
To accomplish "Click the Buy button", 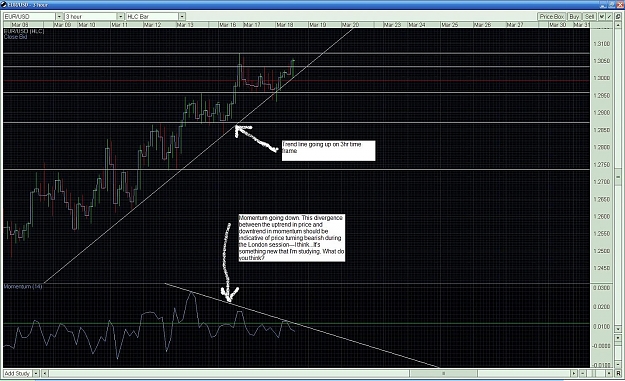I will pyautogui.click(x=574, y=16).
